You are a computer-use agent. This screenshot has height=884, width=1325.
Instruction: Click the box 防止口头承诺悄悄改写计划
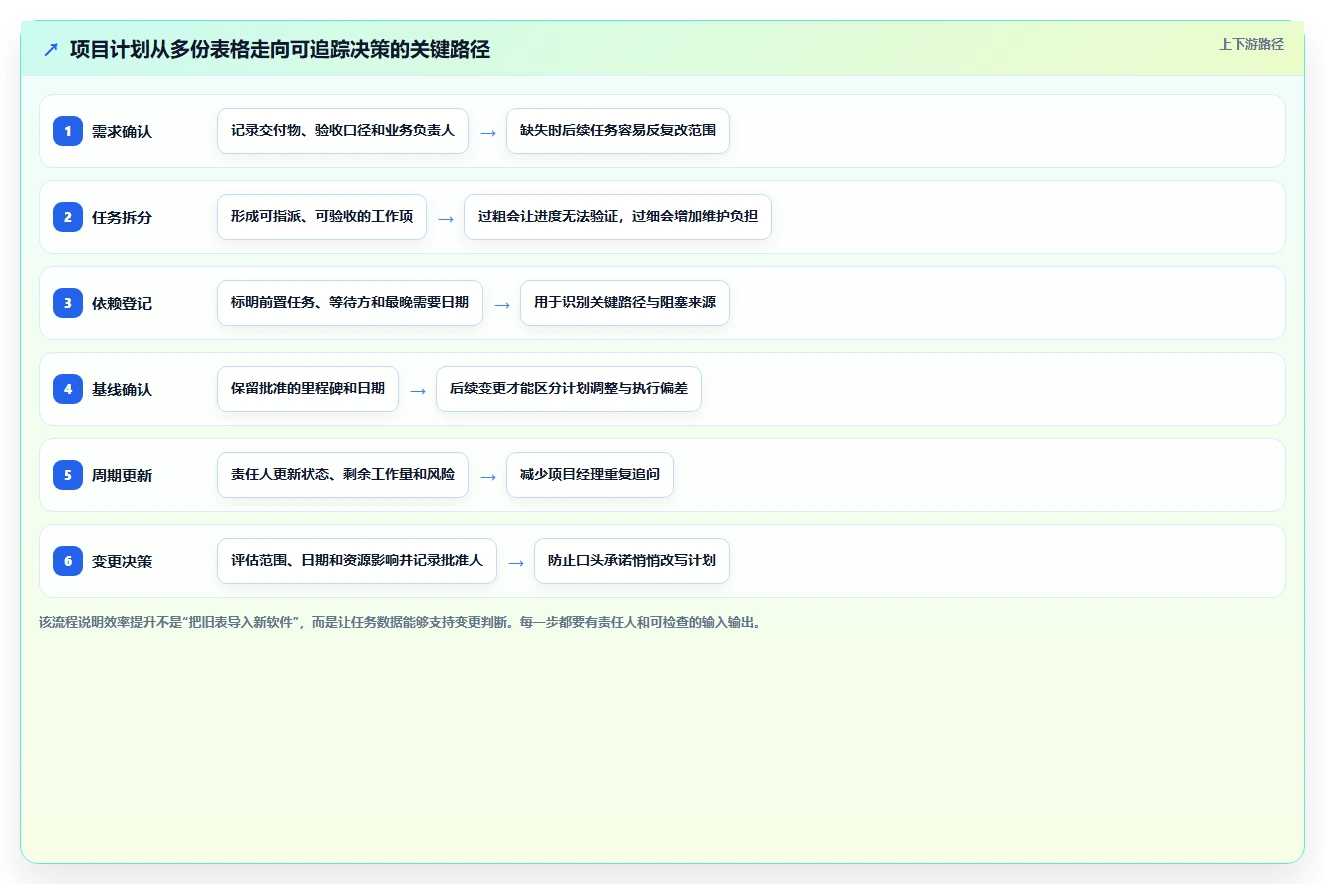[x=632, y=561]
